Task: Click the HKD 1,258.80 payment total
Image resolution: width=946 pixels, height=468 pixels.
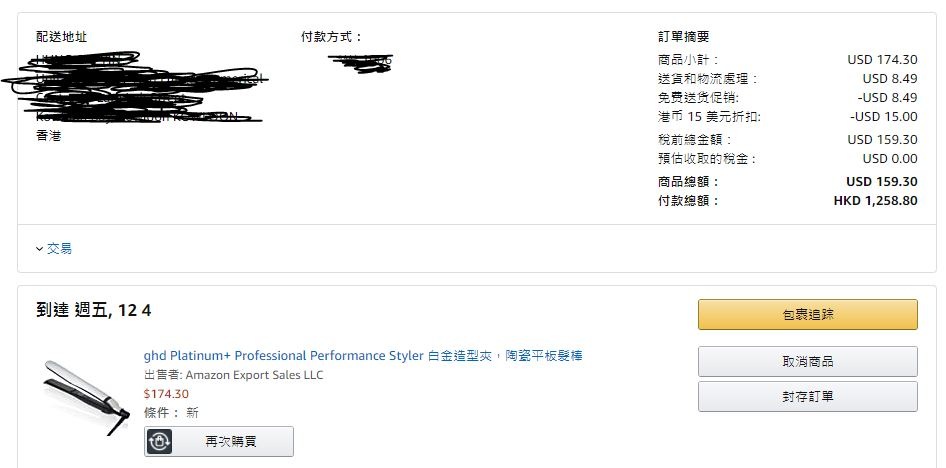Action: (875, 200)
